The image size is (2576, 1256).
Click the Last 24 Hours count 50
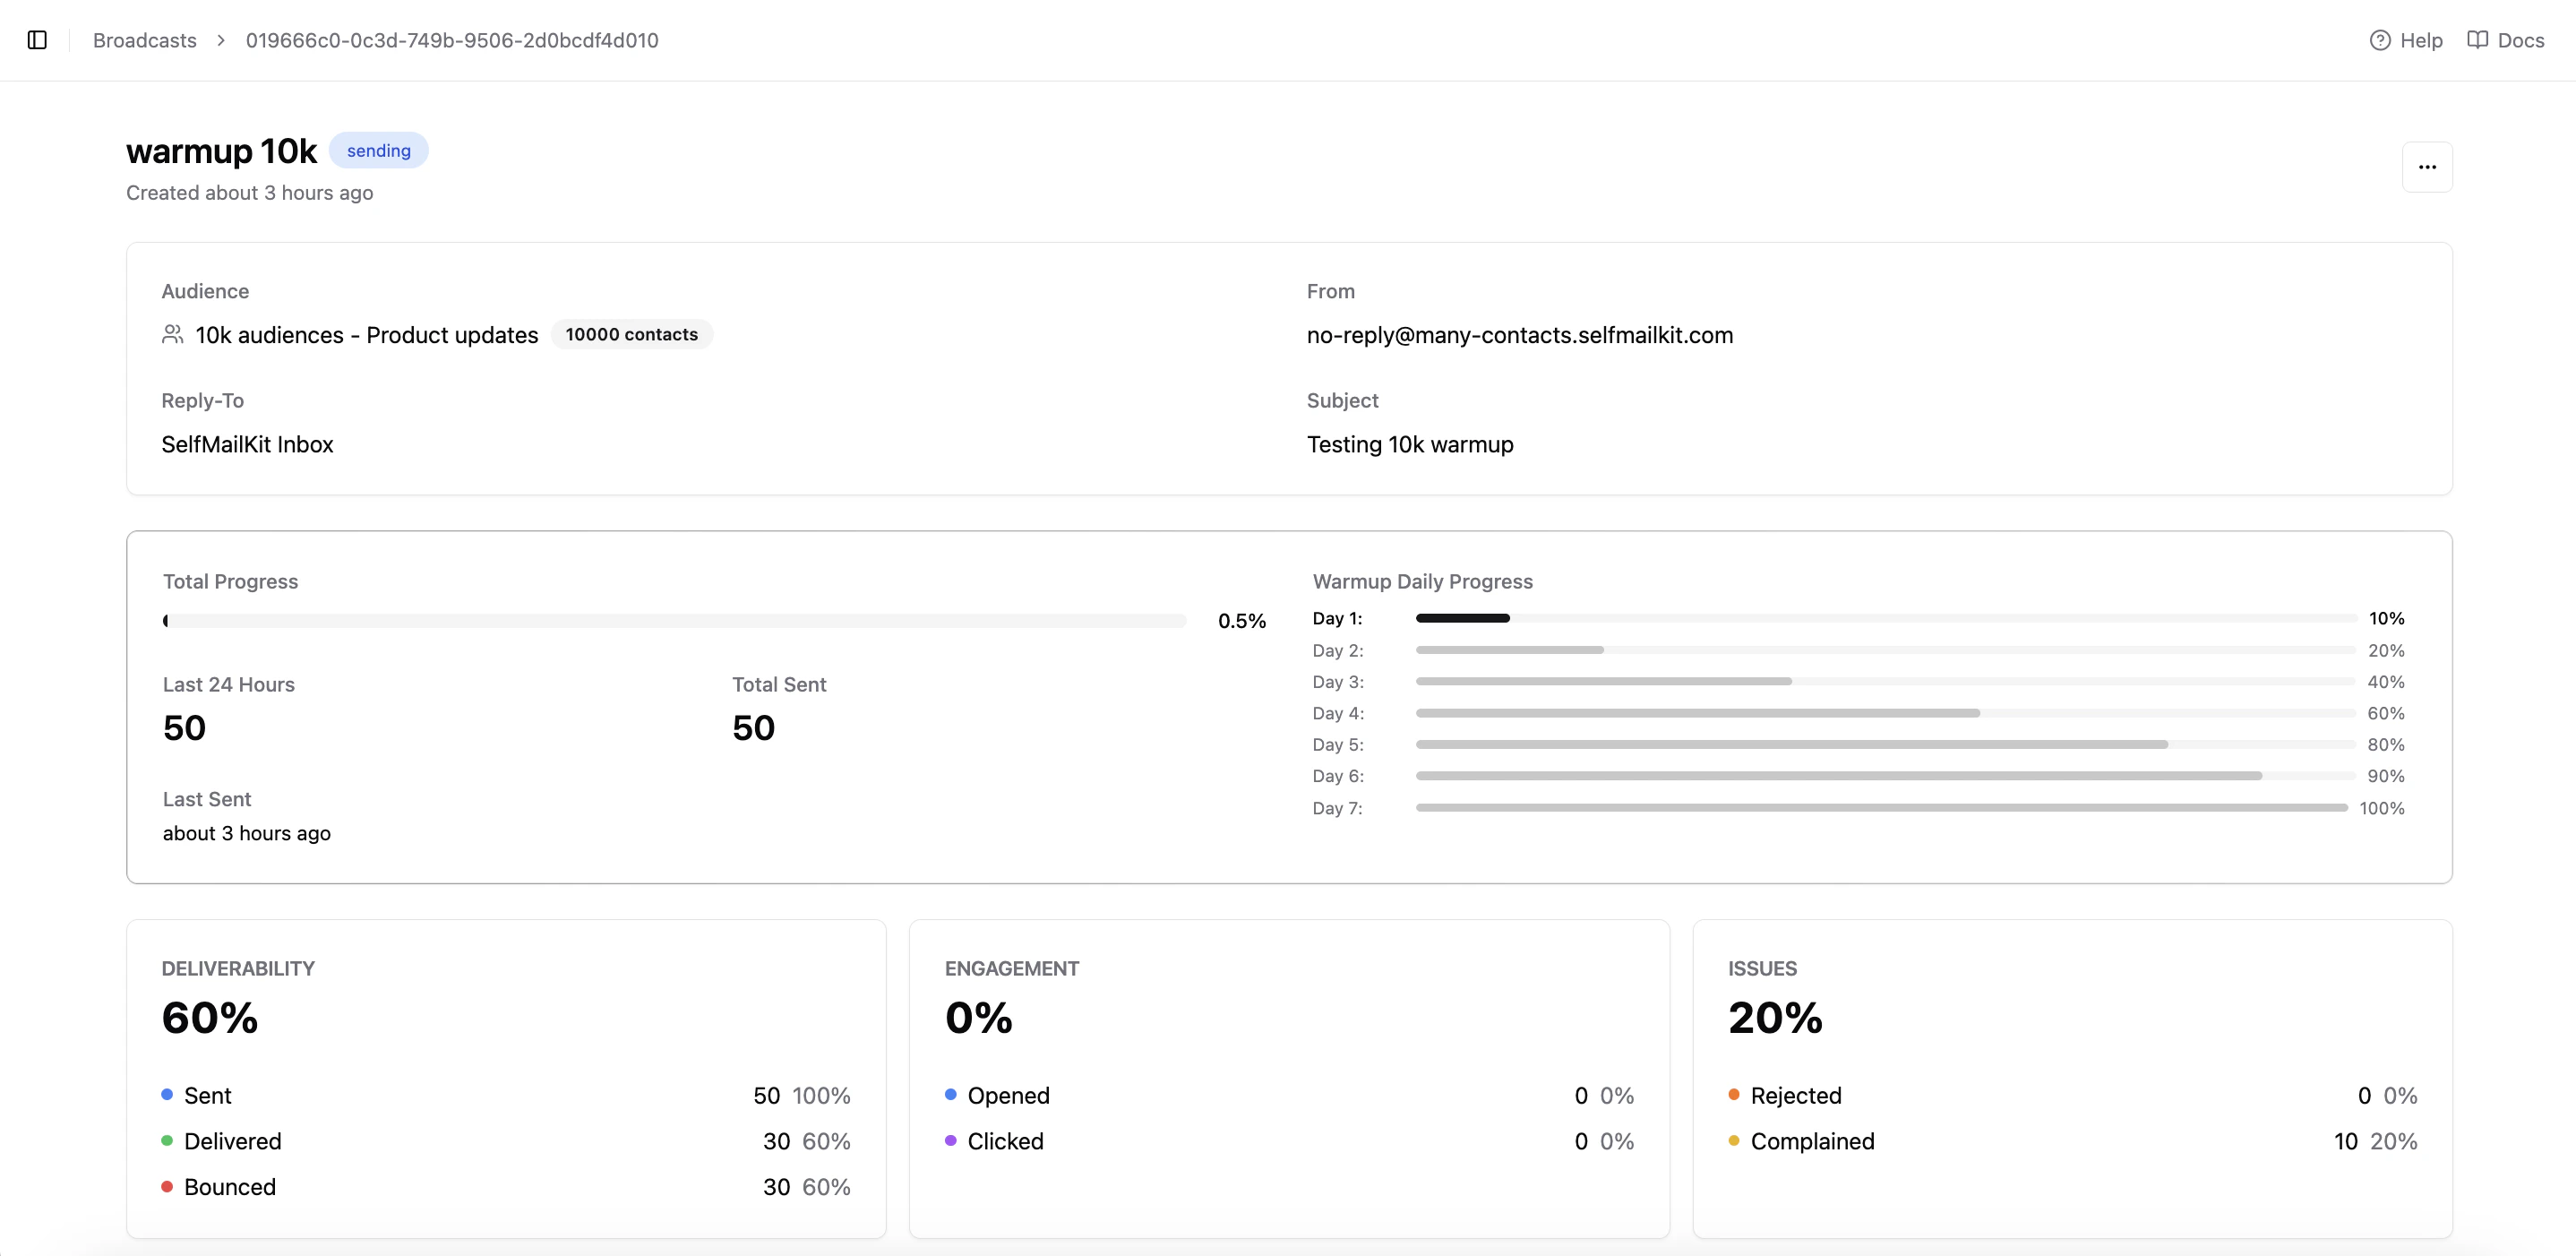tap(184, 727)
